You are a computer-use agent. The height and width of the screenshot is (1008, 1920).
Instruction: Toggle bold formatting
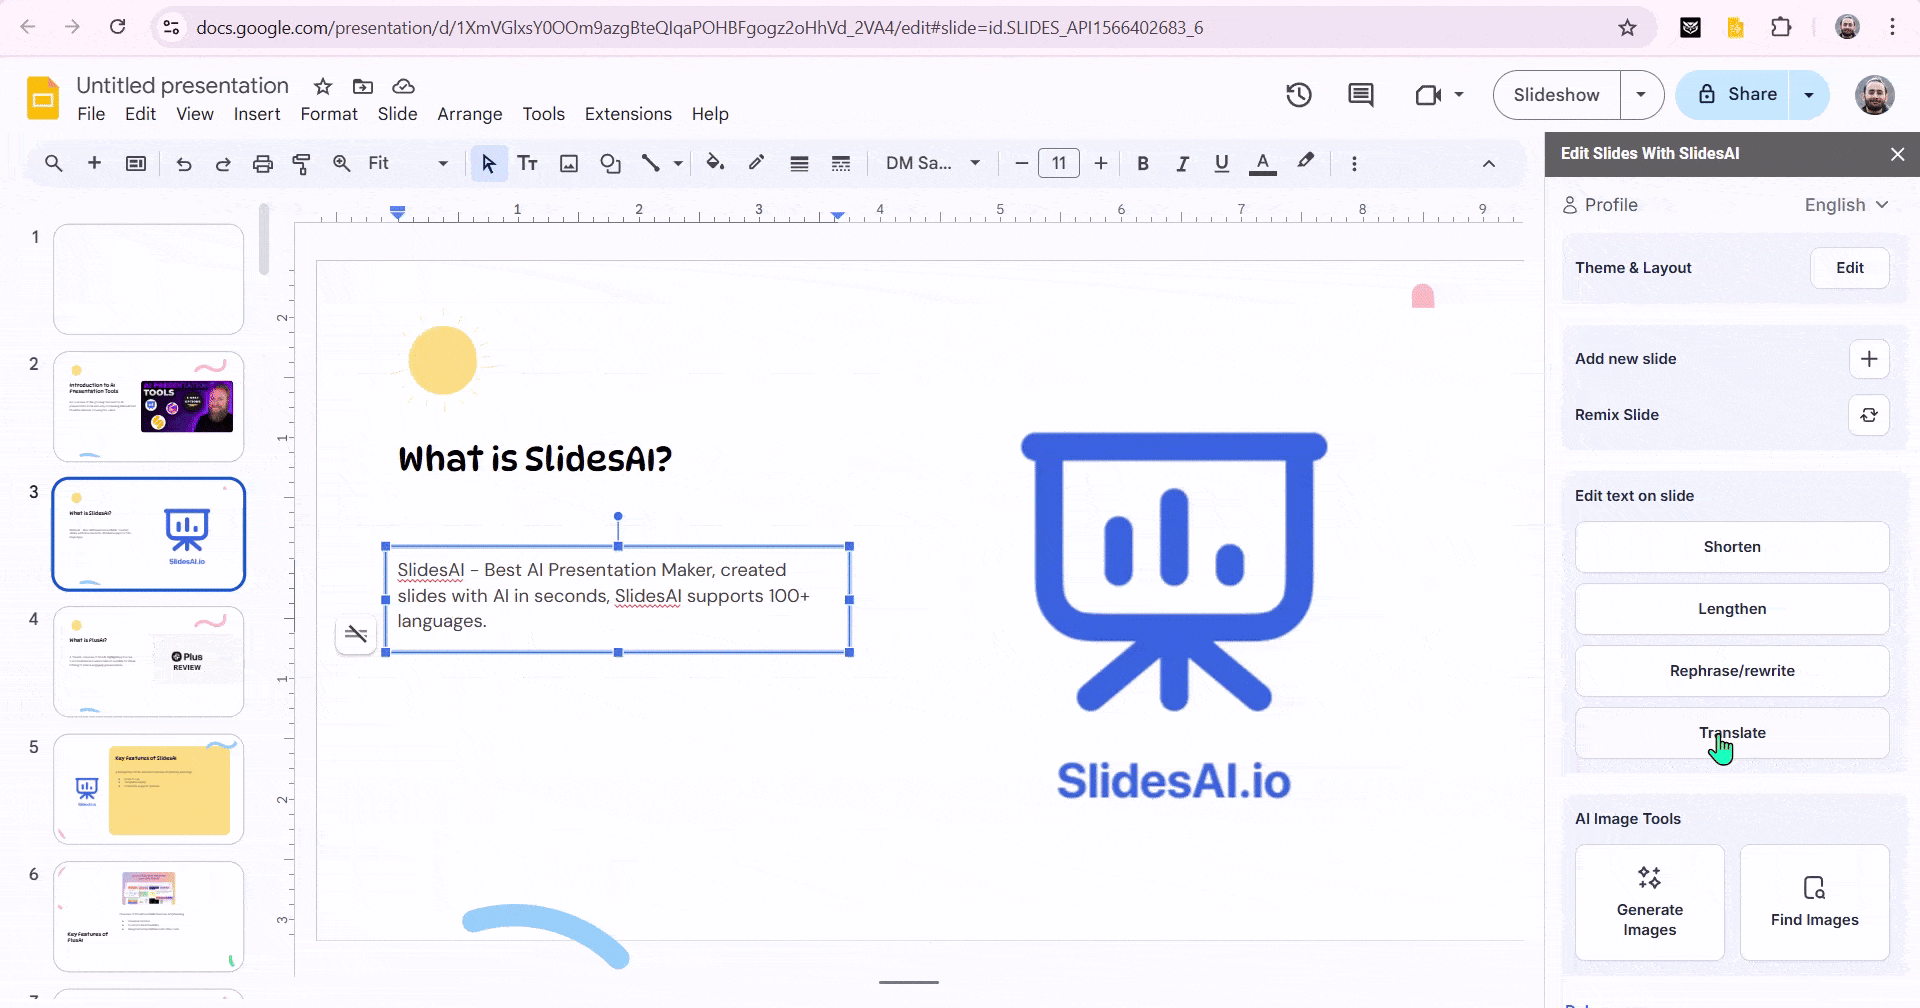[1142, 163]
